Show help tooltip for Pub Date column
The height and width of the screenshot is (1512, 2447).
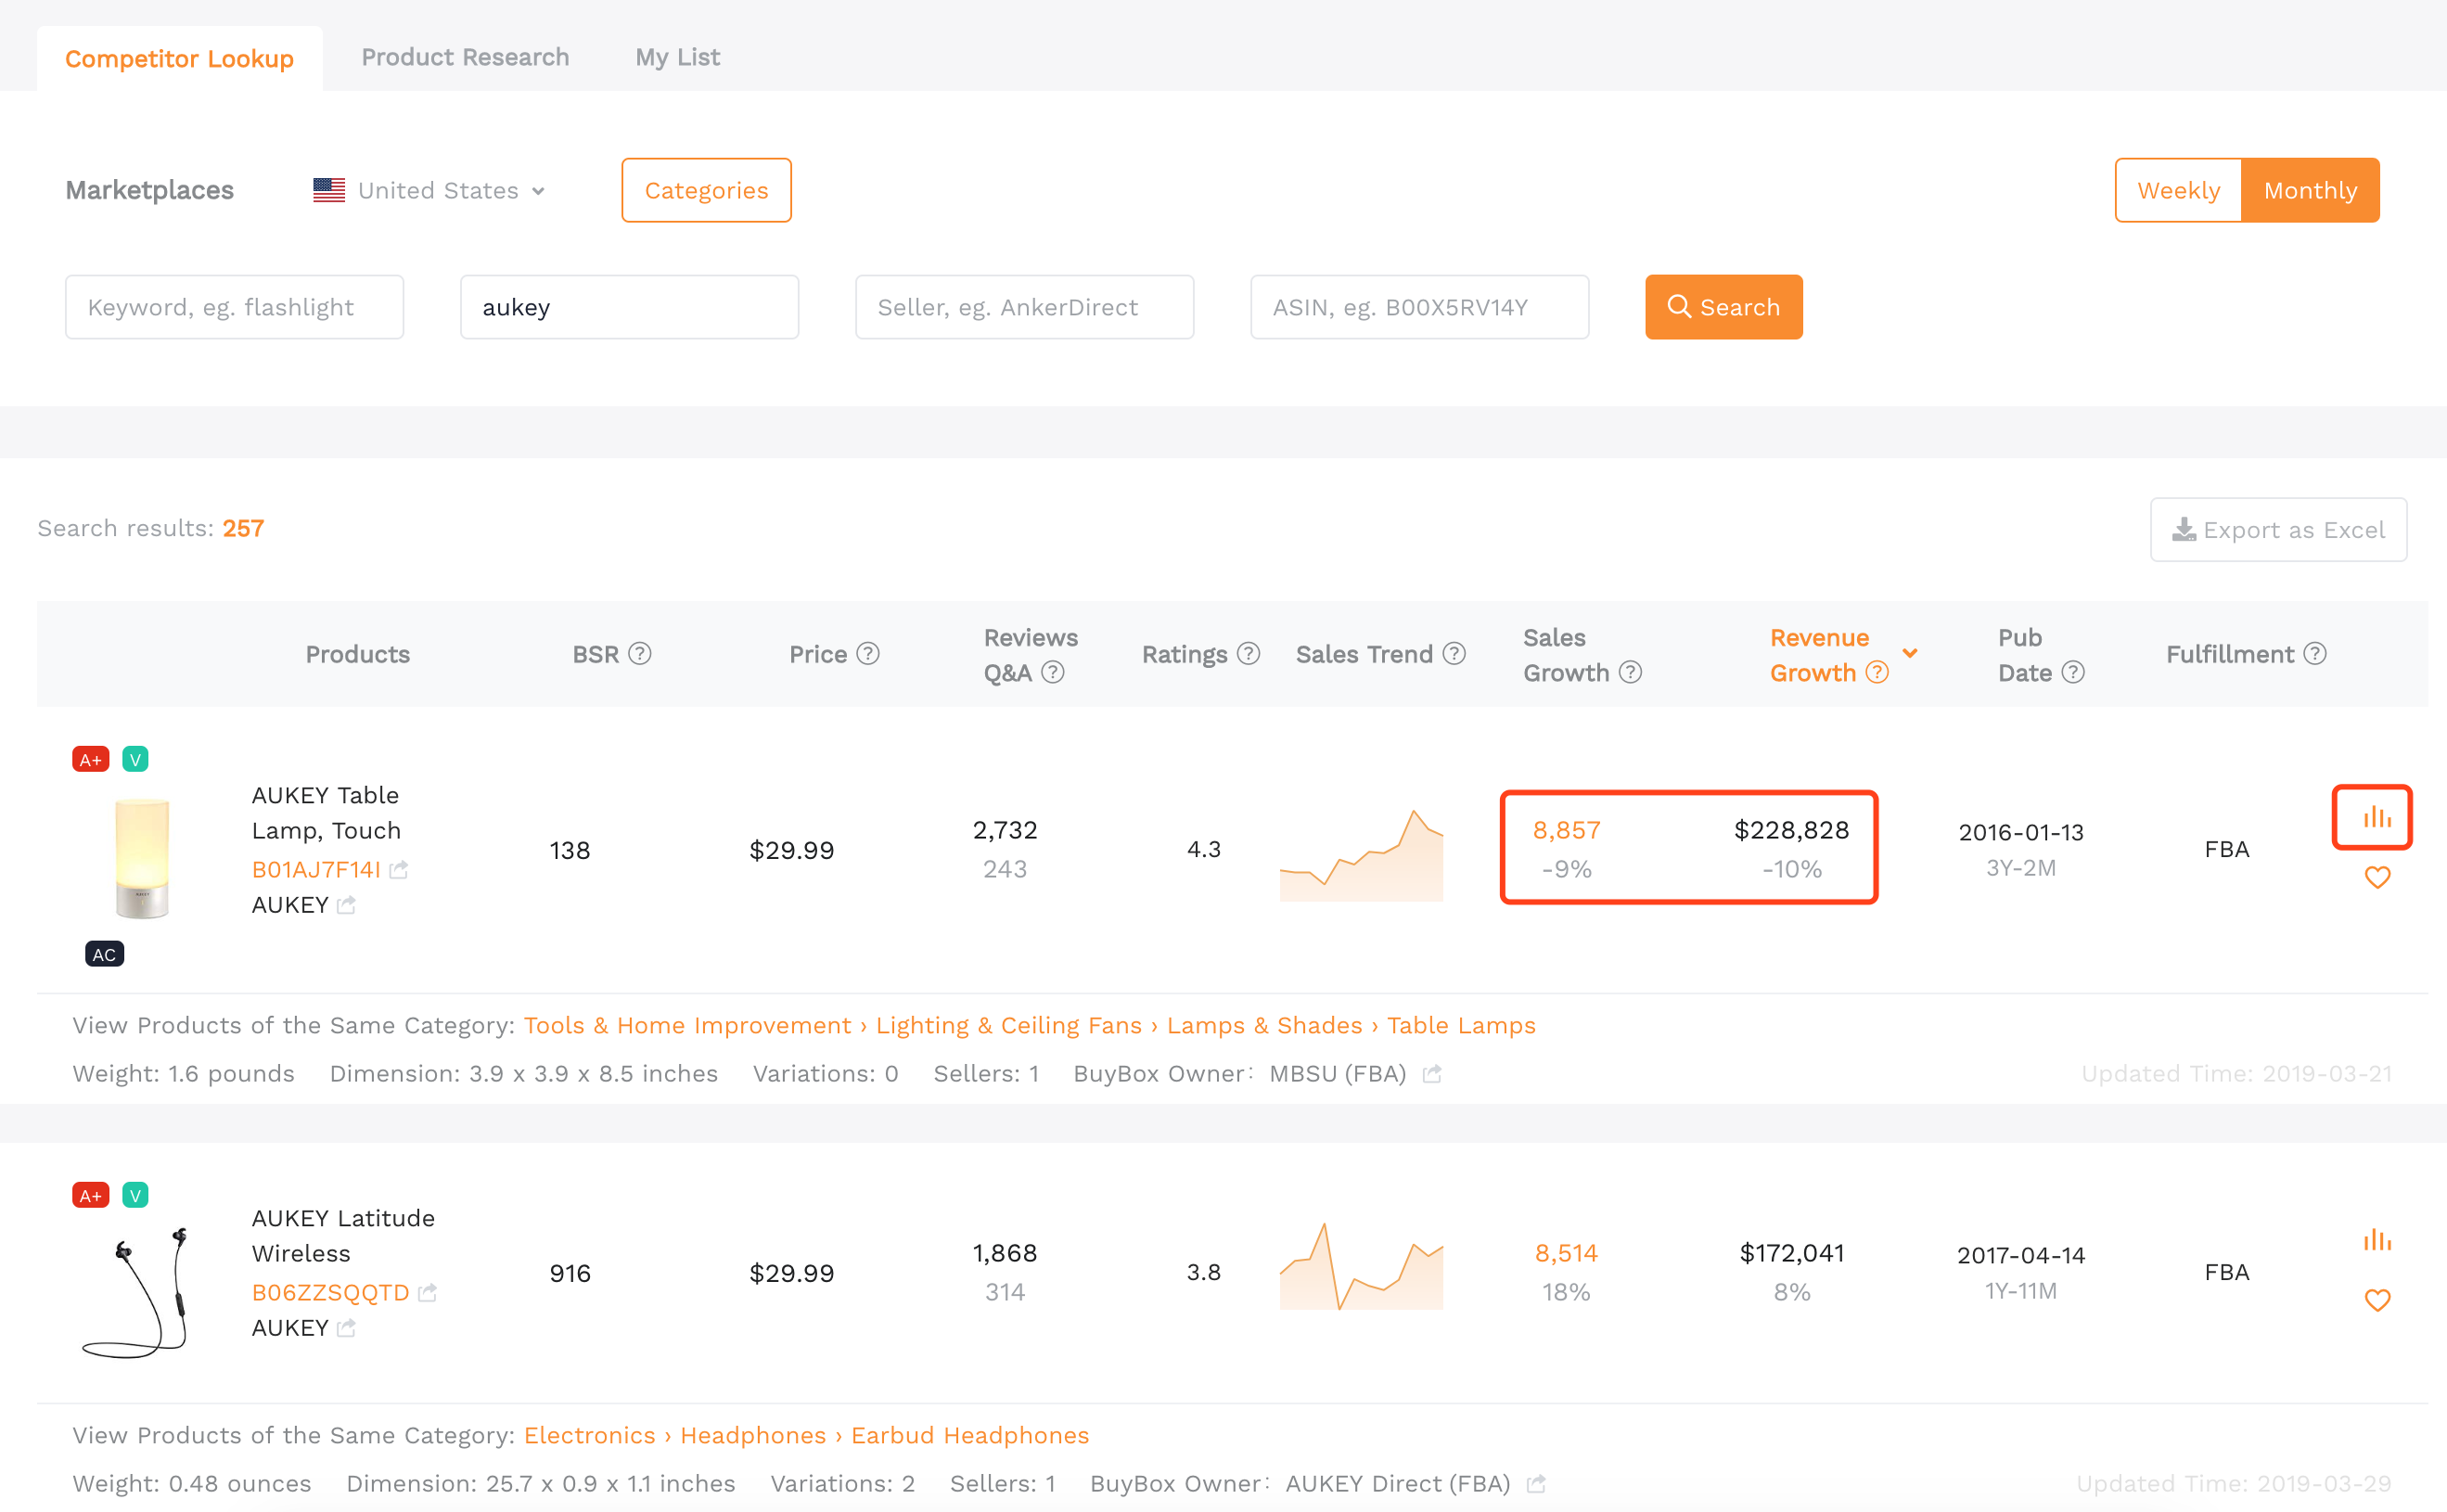pos(2073,672)
